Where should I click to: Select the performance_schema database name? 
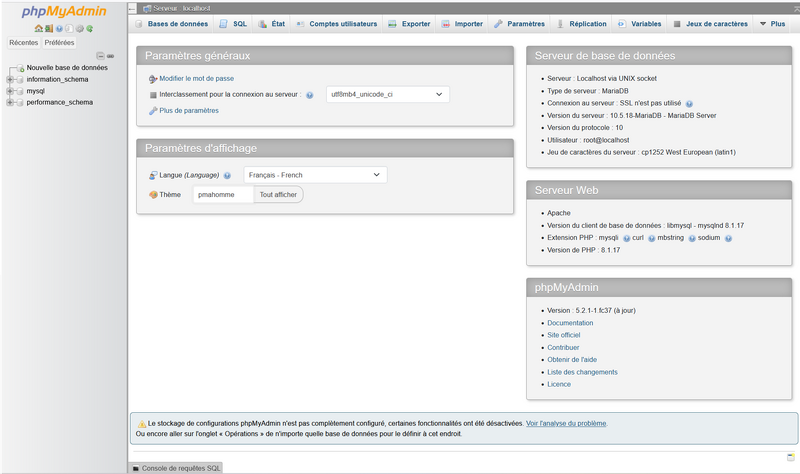pos(60,103)
